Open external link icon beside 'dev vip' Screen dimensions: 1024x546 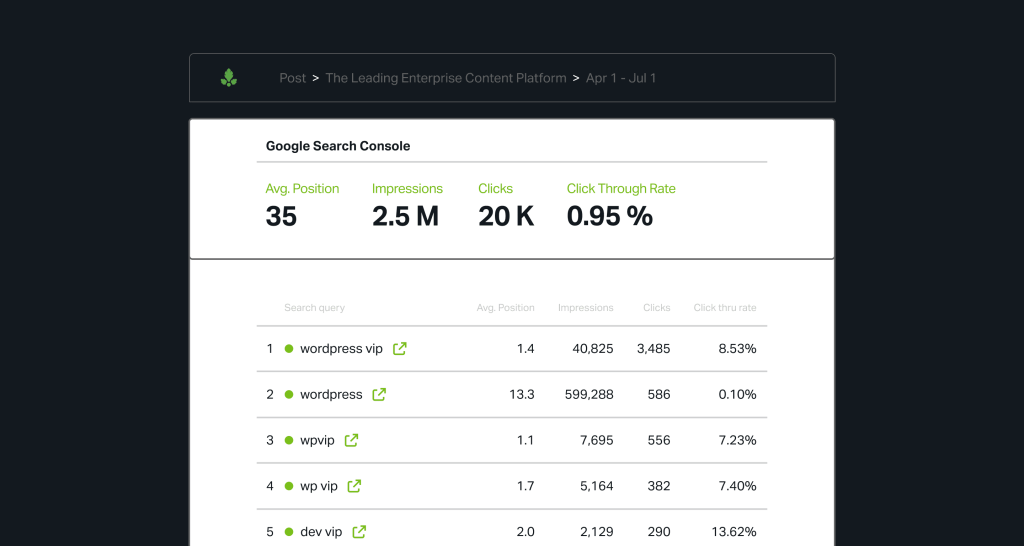tap(359, 531)
